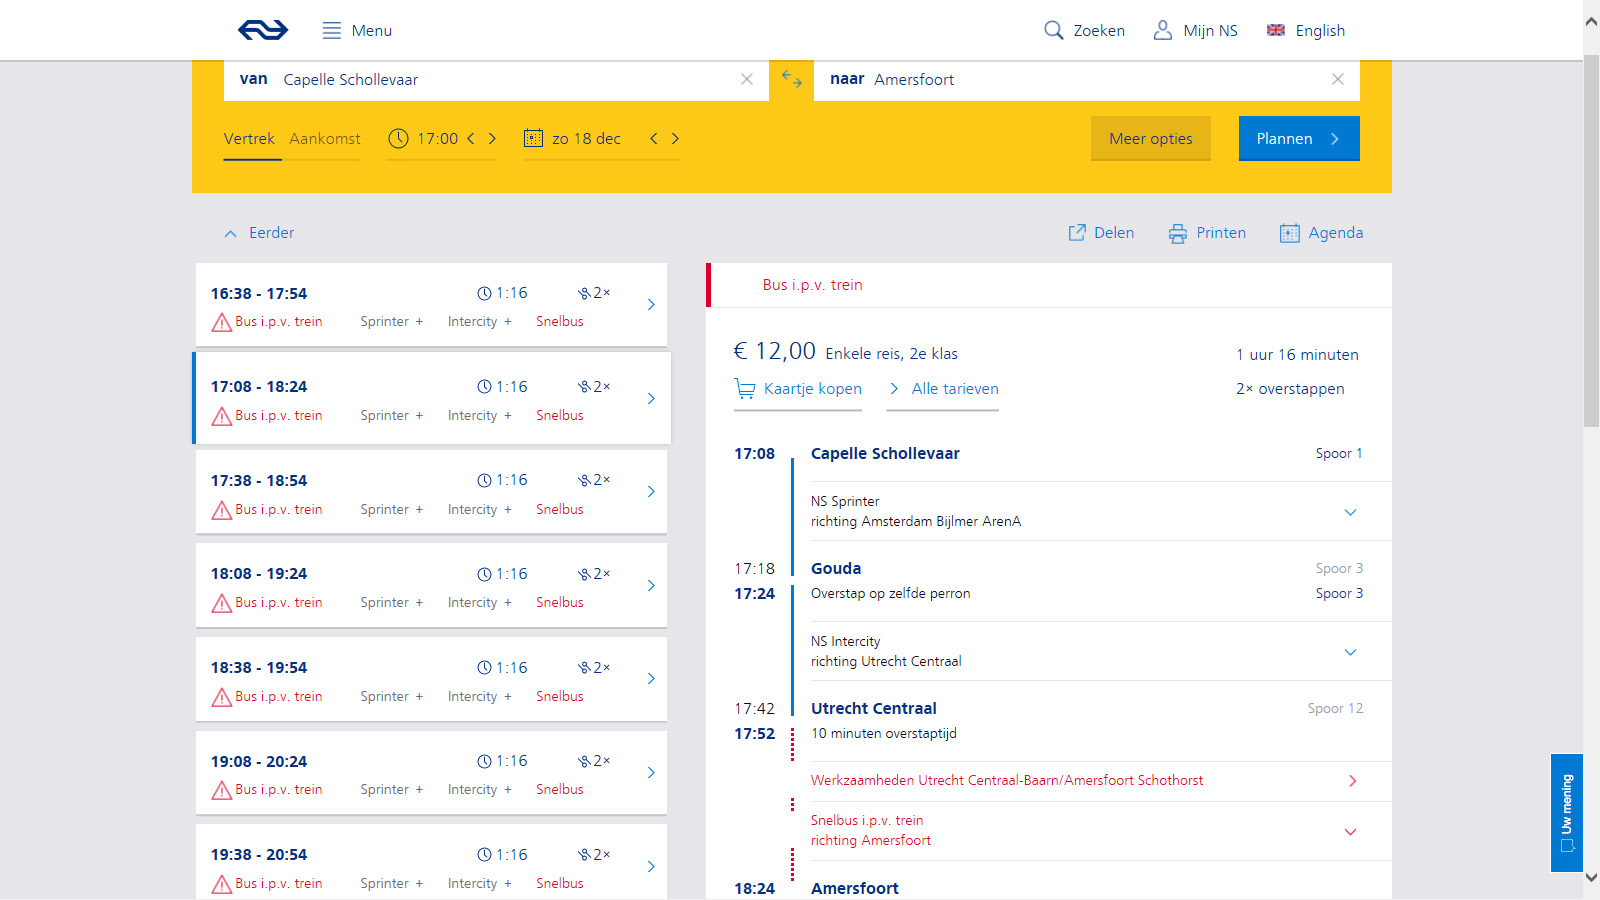
Task: Click scrollbar down arrow
Action: tap(1591, 877)
